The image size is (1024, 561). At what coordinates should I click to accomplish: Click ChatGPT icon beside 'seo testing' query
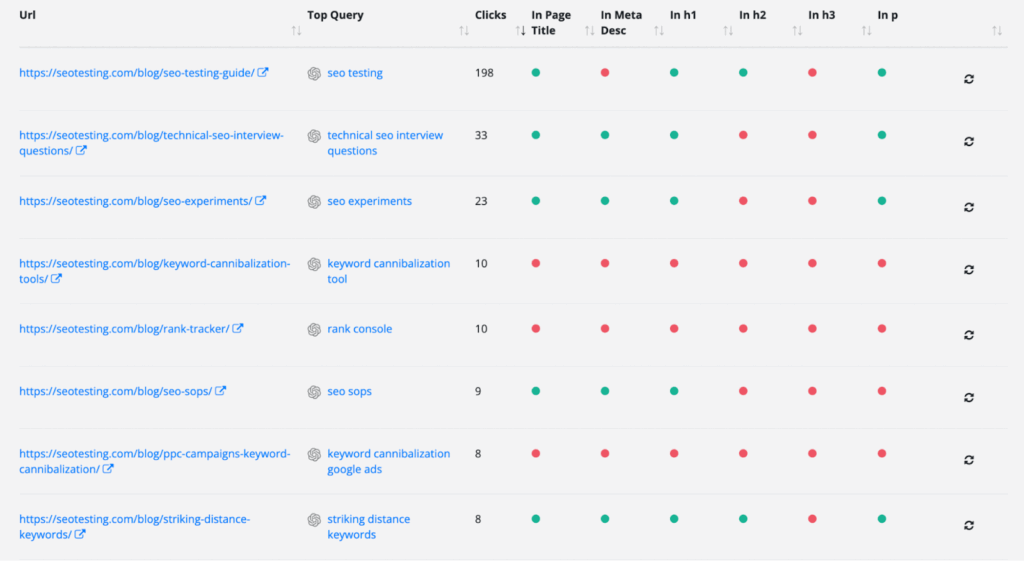[314, 73]
